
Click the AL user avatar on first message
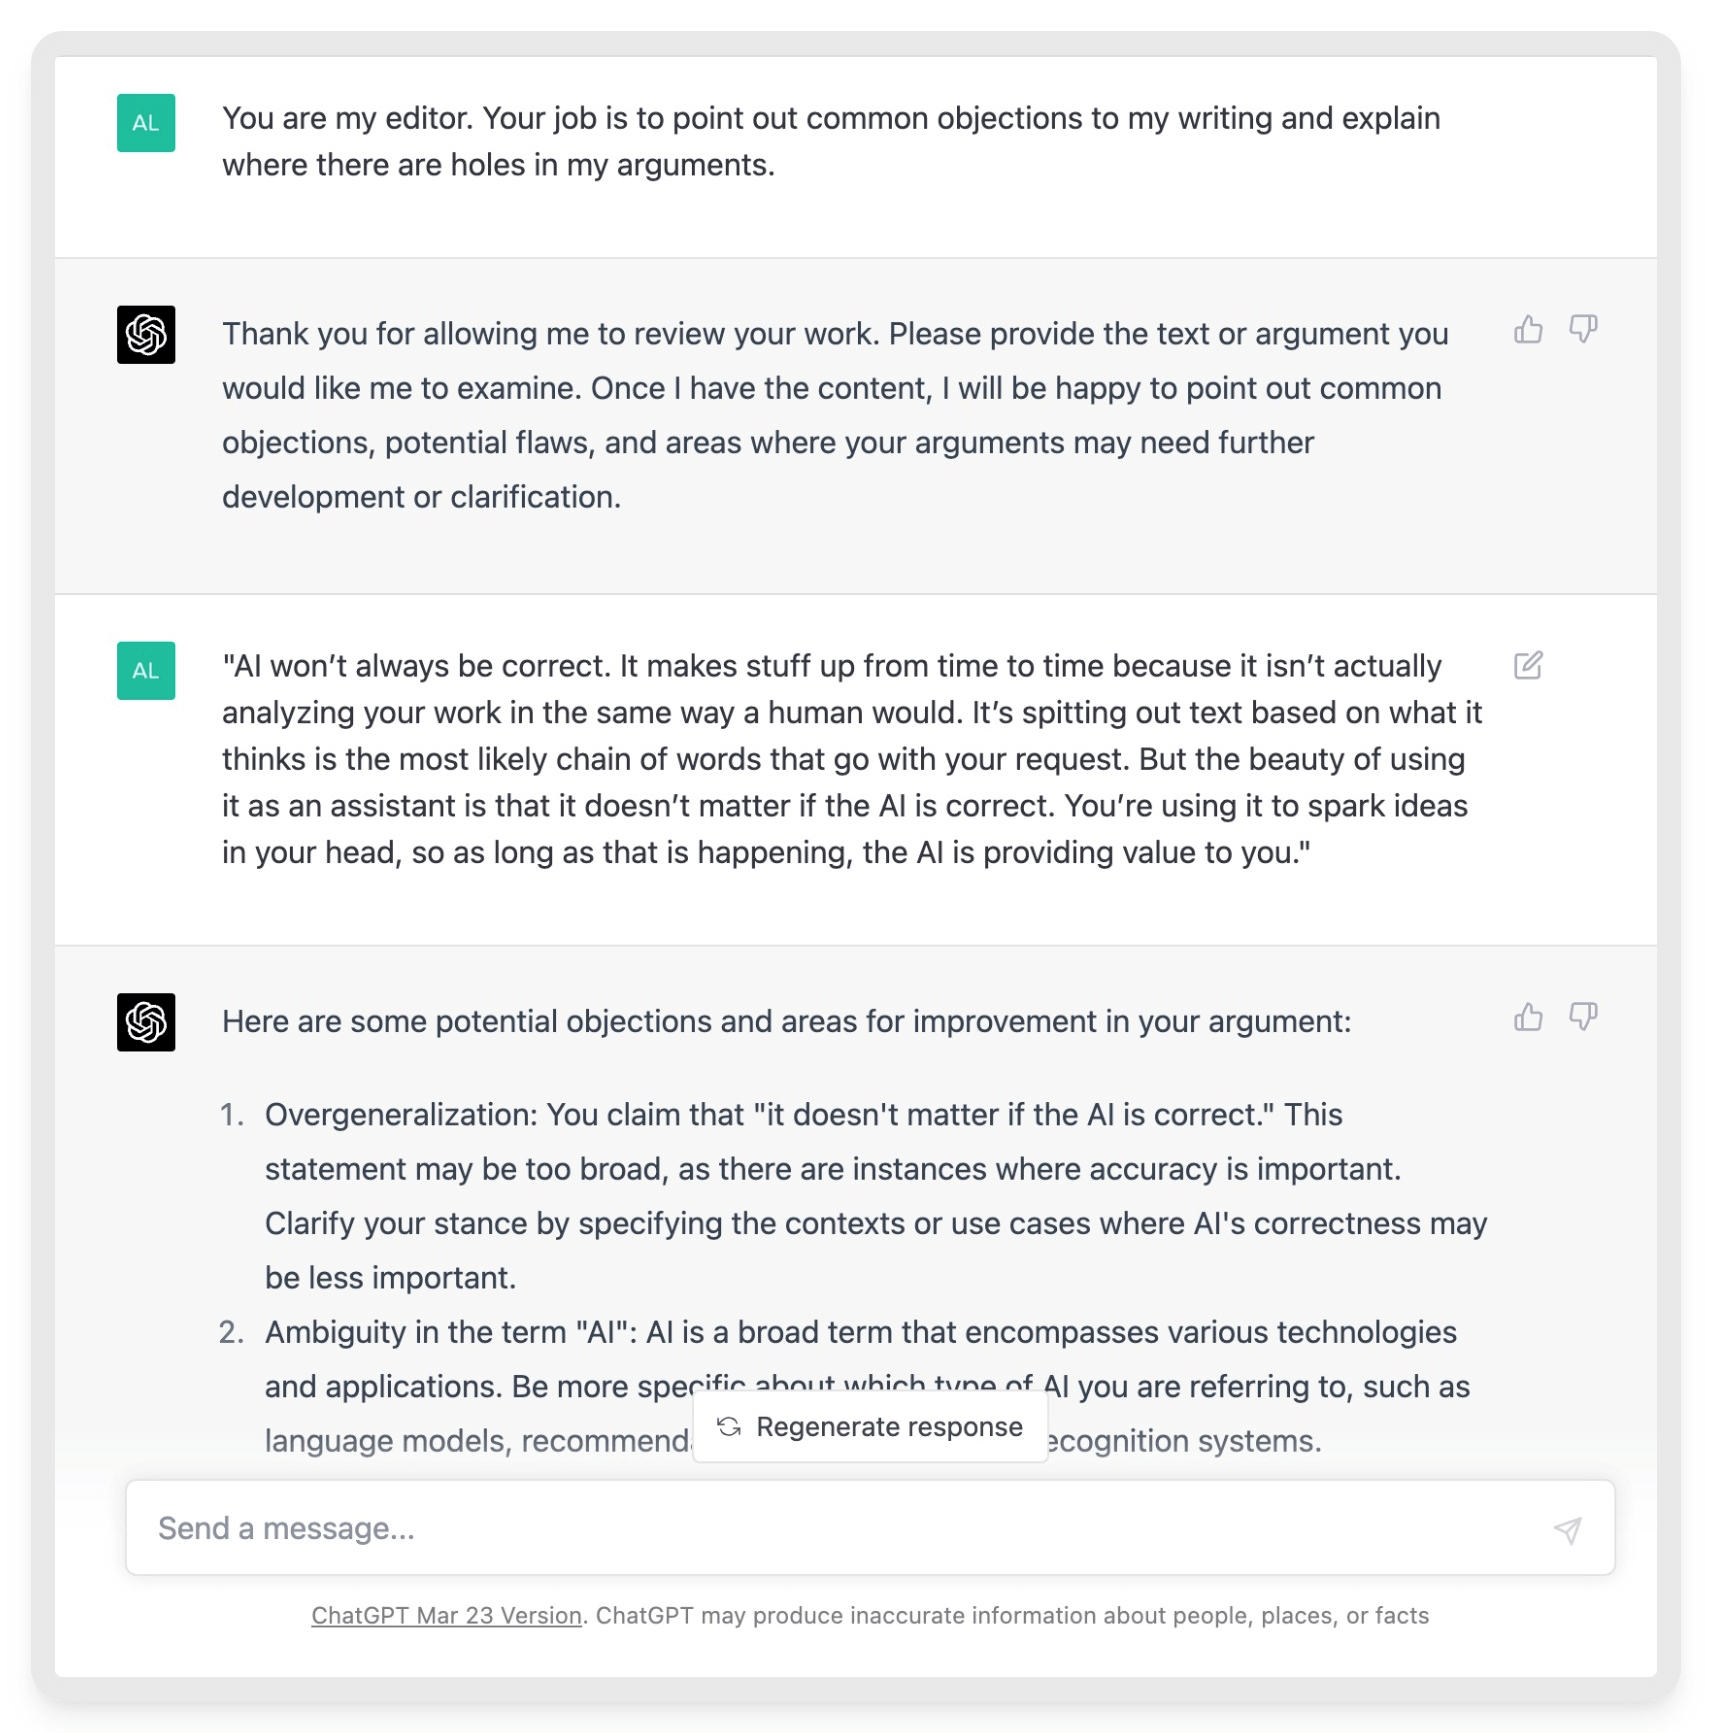tap(146, 123)
